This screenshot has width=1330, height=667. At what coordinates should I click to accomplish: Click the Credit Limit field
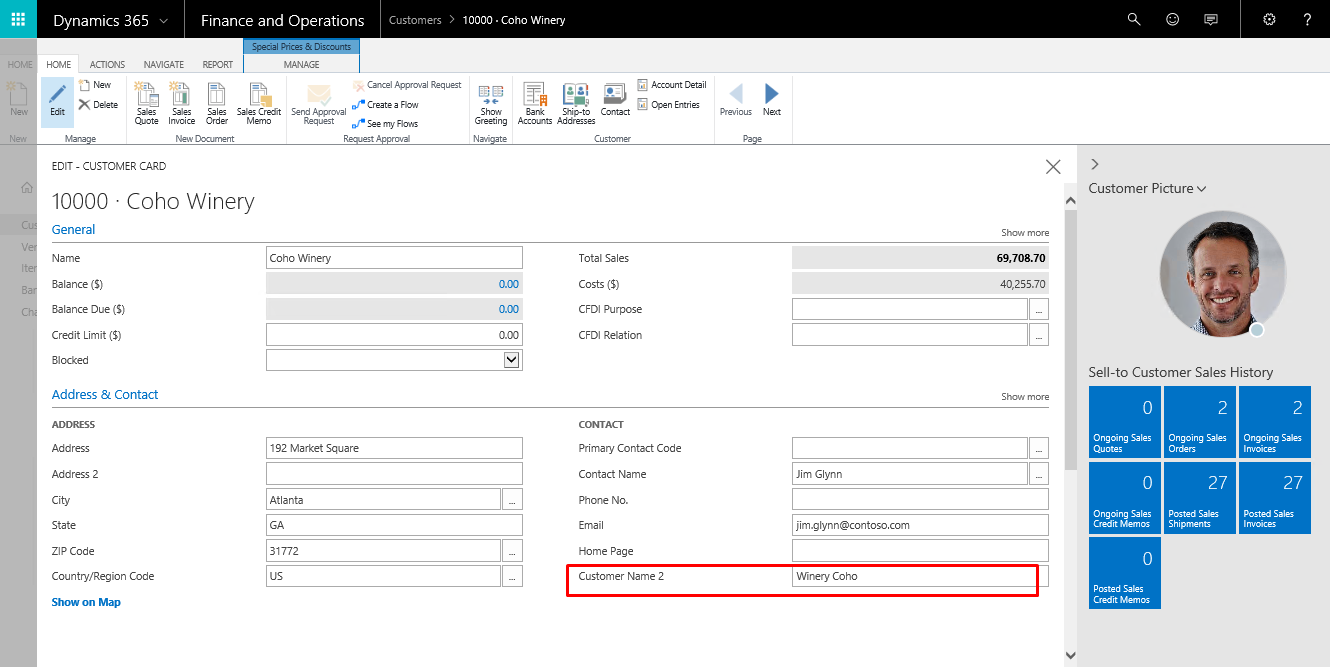coord(394,335)
